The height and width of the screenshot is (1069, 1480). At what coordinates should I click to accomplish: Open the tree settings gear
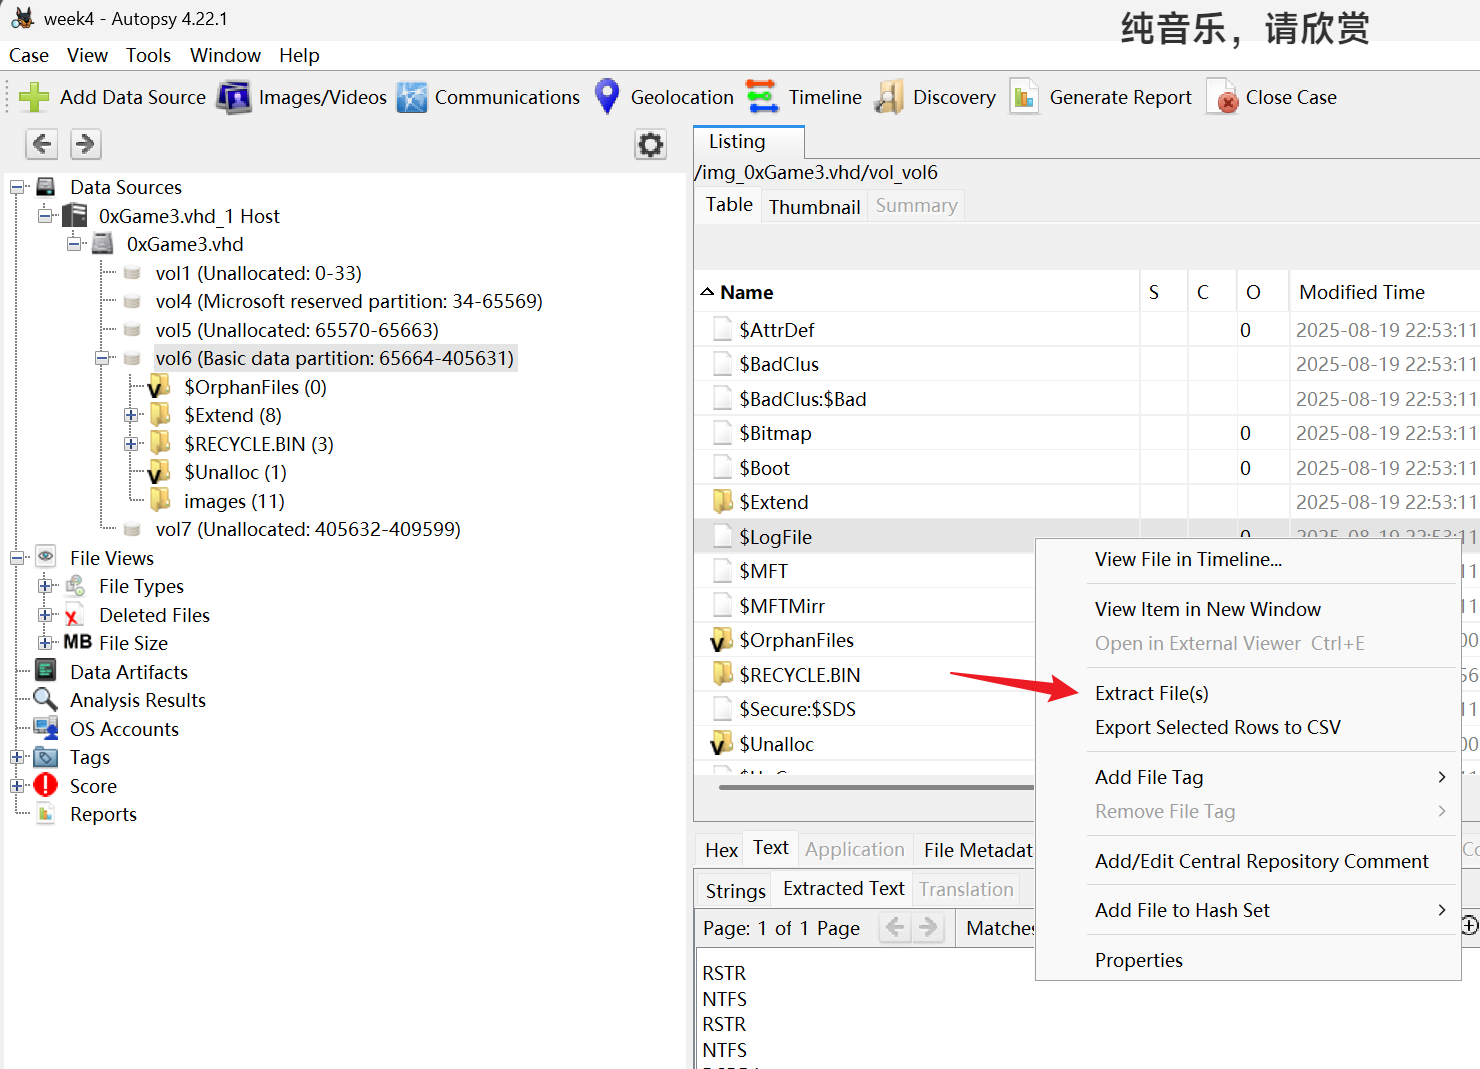tap(651, 145)
